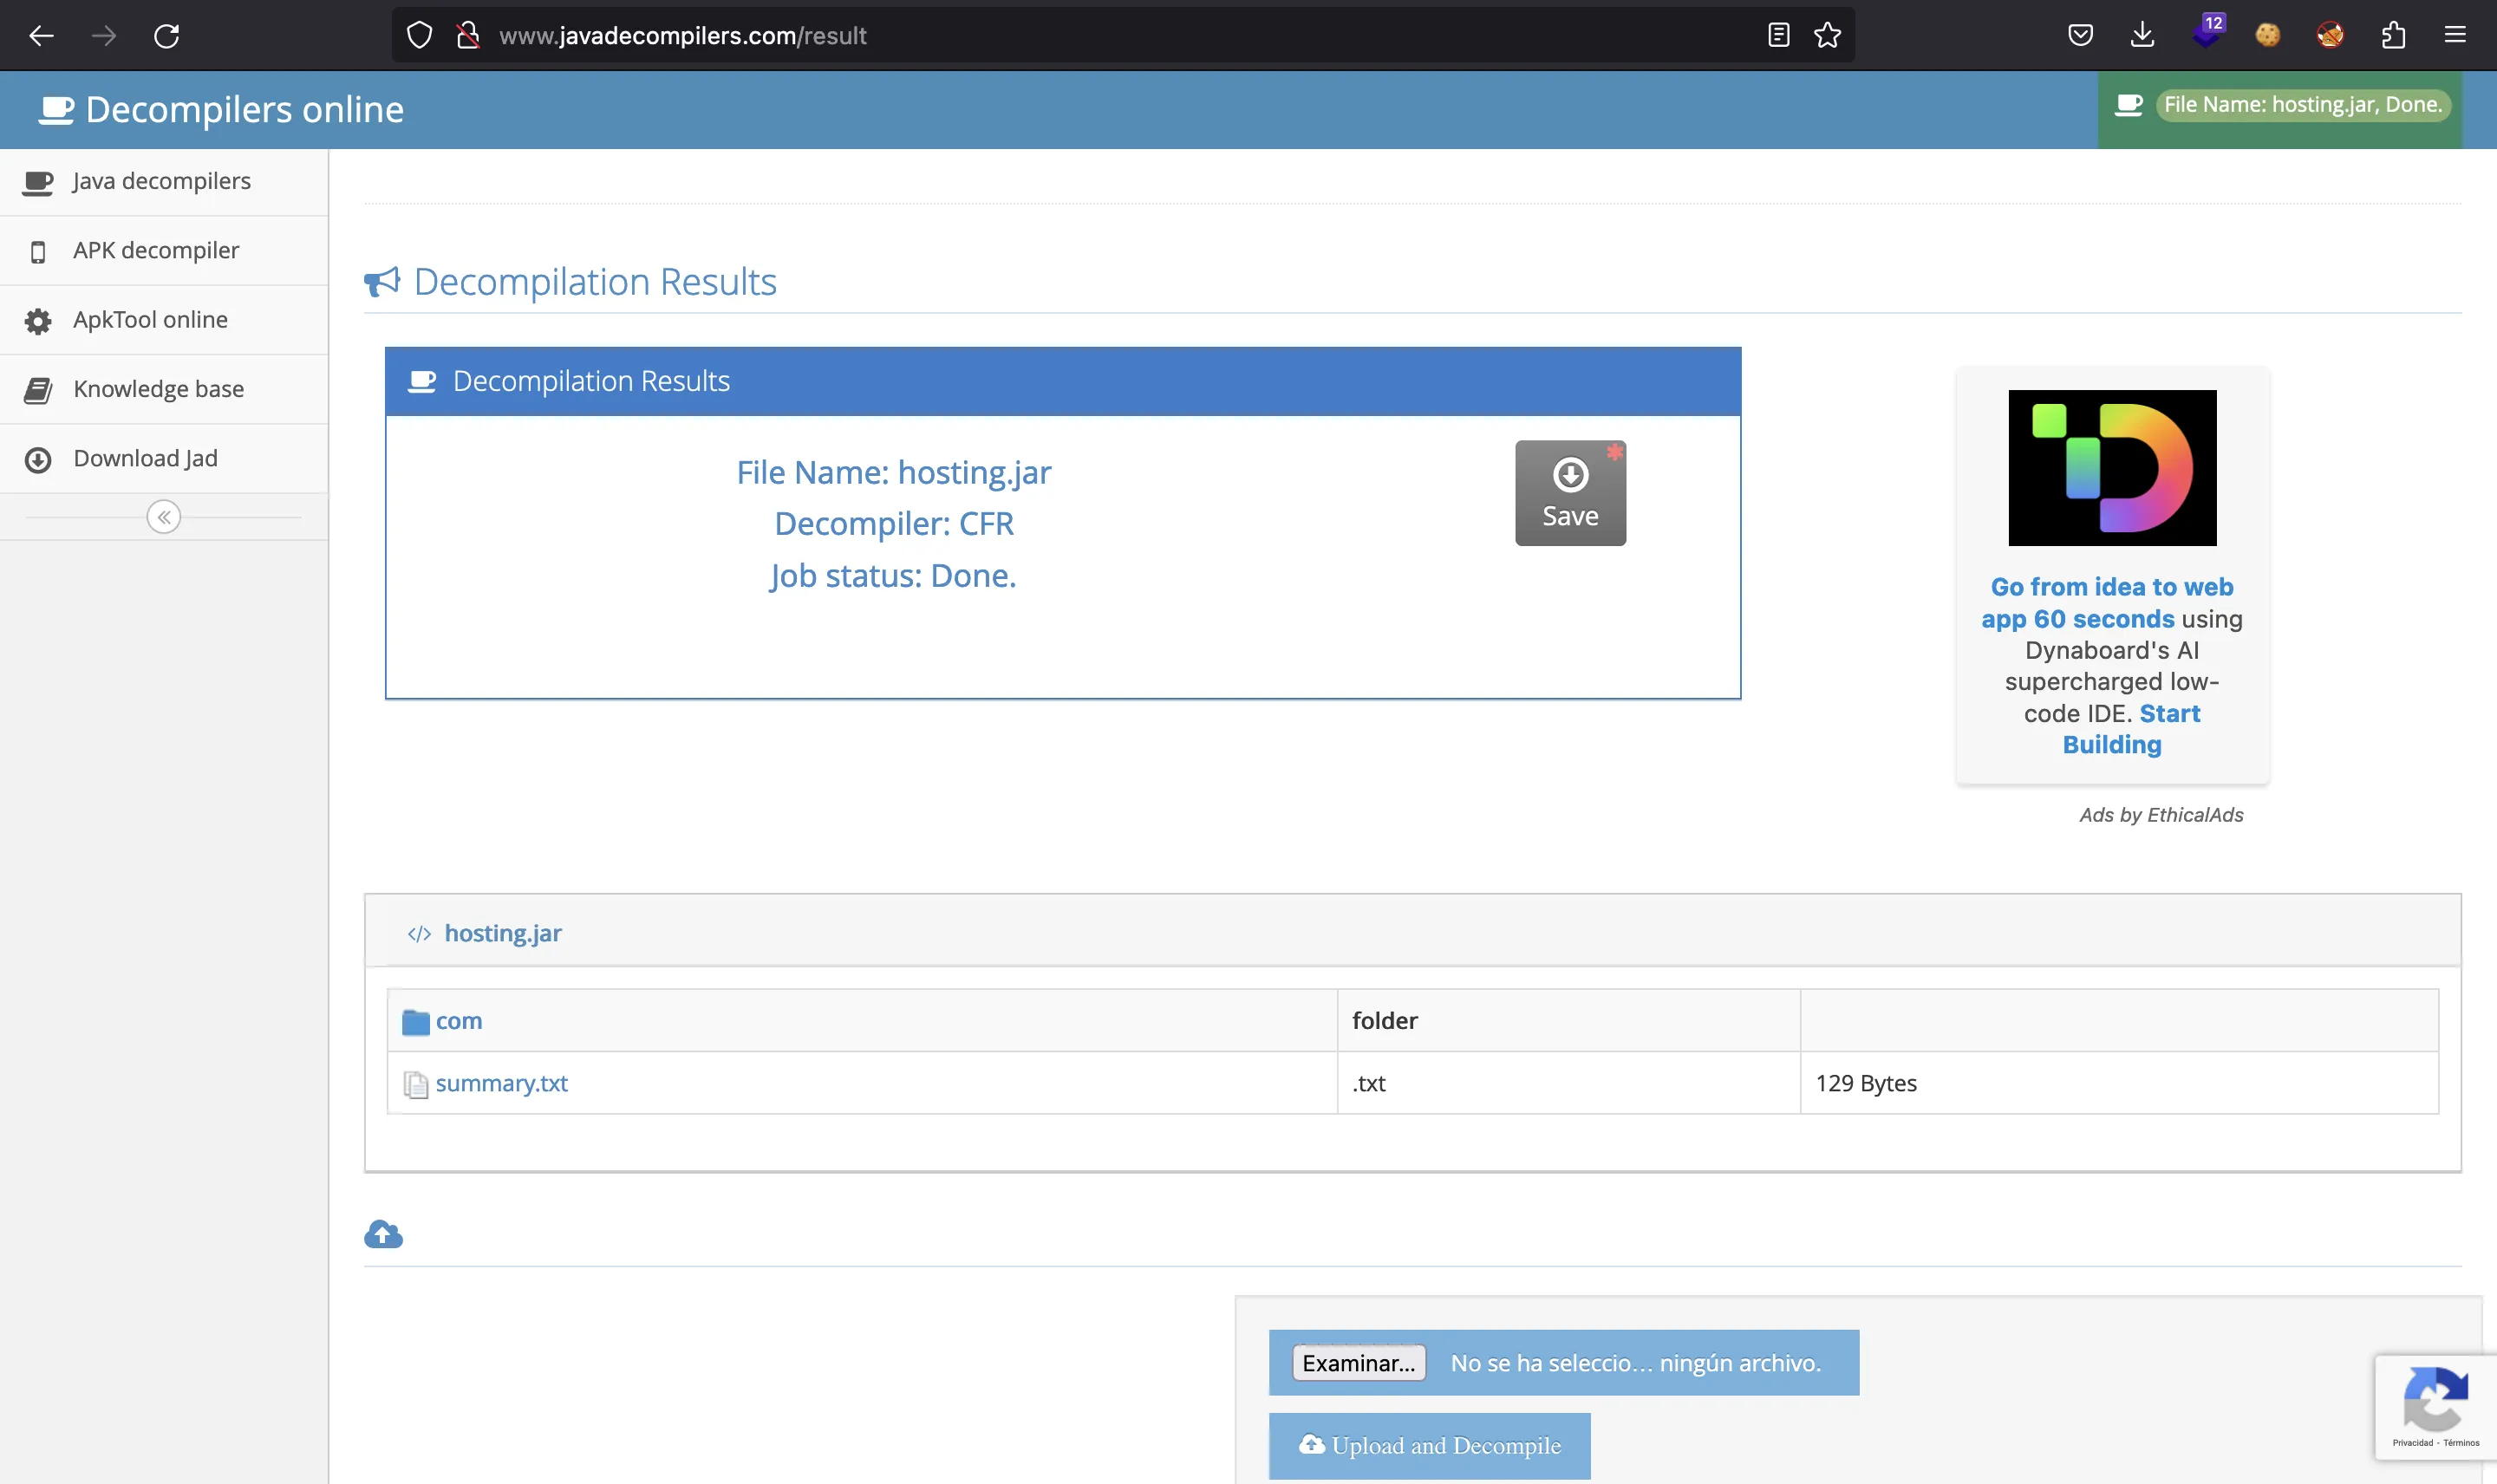Open the hosting.jar breadcrumb link
Viewport: 2497px width, 1484px height.
pos(502,933)
